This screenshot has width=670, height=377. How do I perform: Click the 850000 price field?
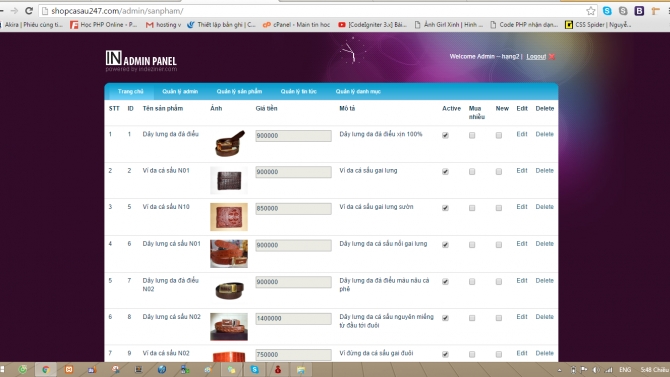point(293,208)
